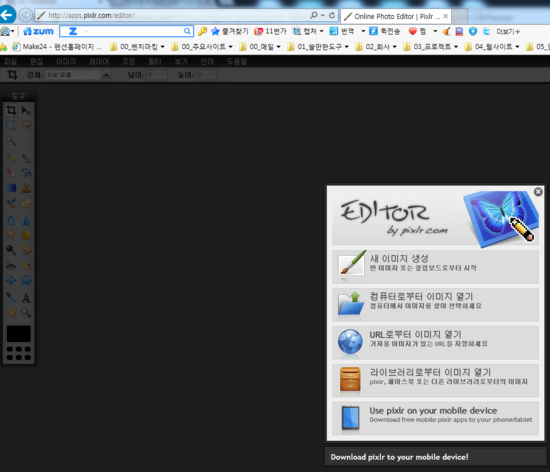Select the Spot Heal bandage tool
The width and height of the screenshot is (550, 472).
click(x=26, y=266)
